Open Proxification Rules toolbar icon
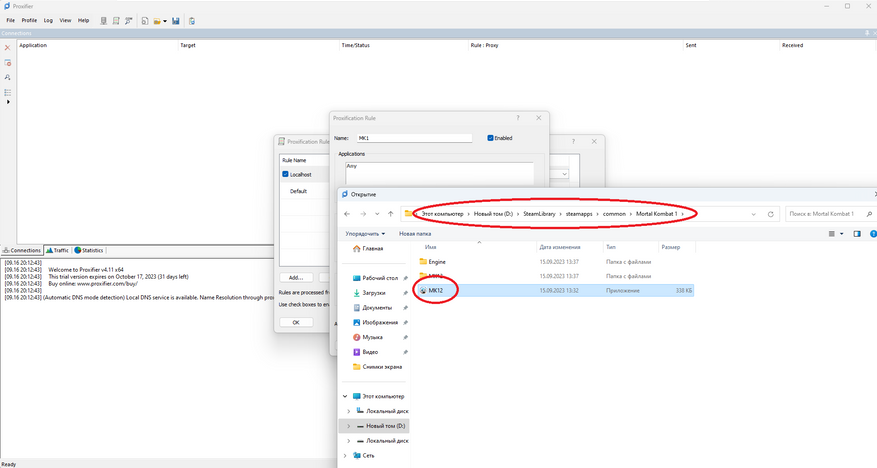The image size is (877, 468). pos(116,21)
